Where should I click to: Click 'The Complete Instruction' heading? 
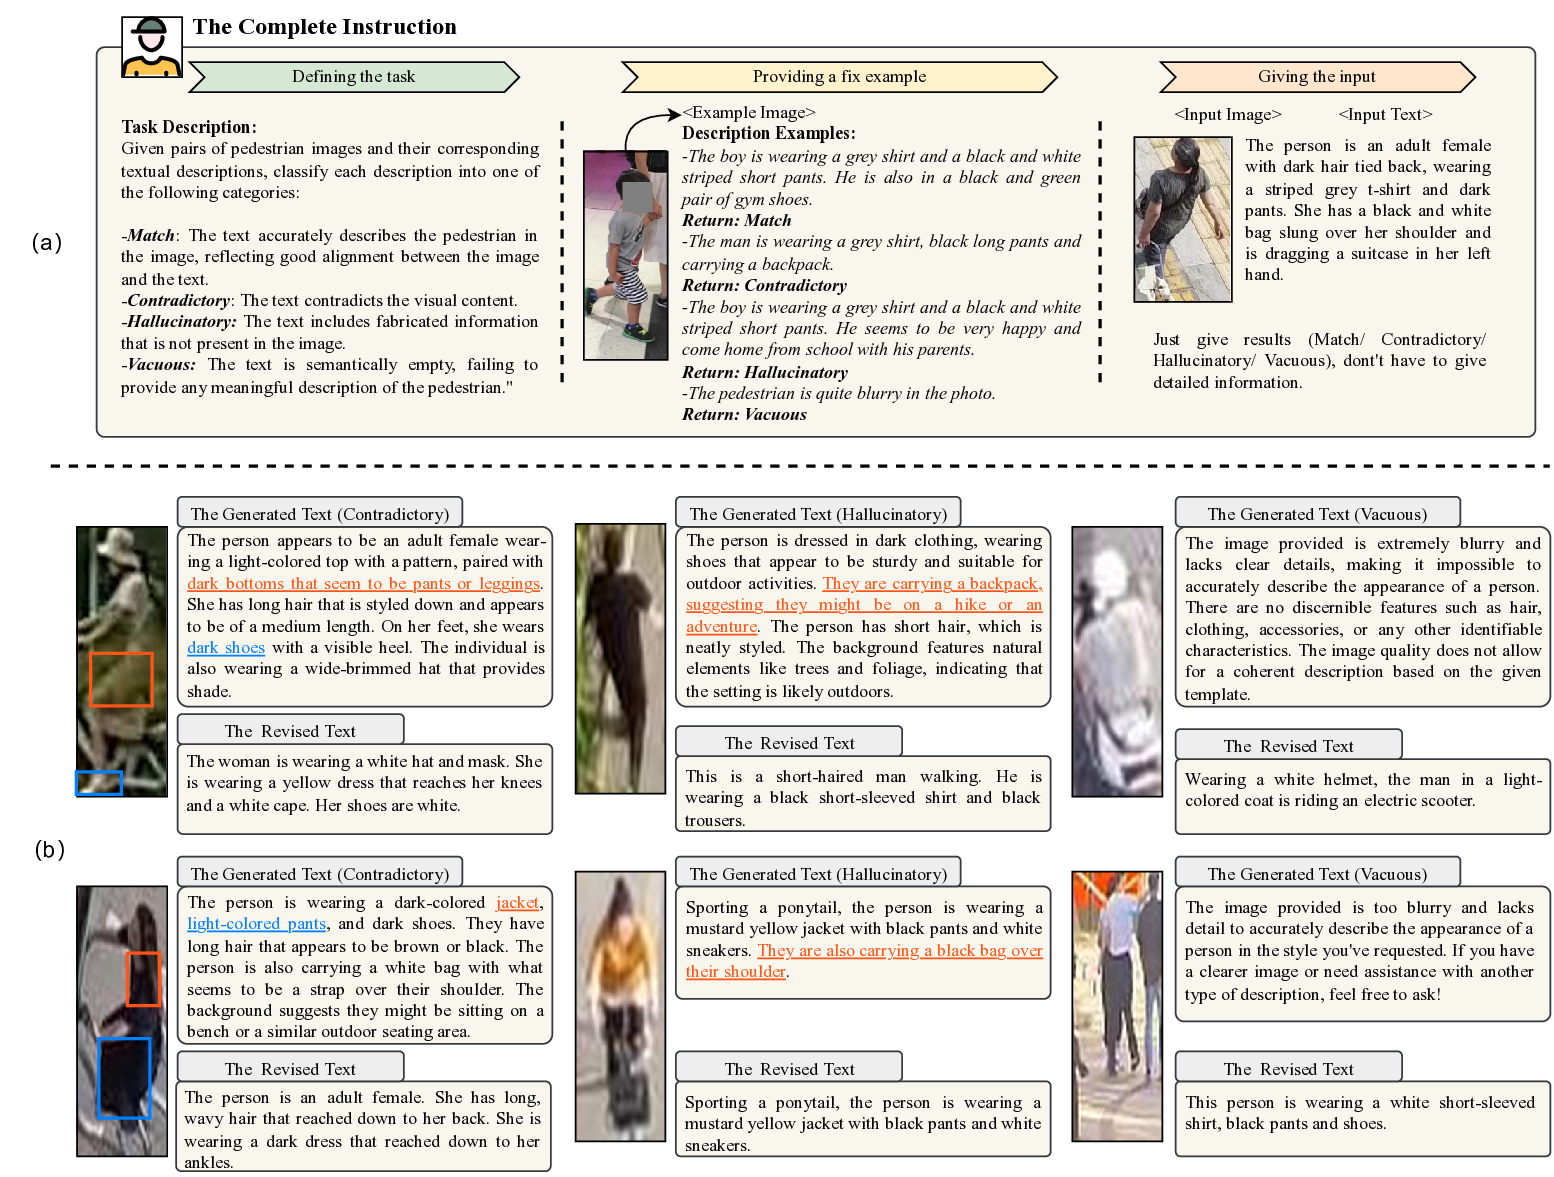[324, 27]
